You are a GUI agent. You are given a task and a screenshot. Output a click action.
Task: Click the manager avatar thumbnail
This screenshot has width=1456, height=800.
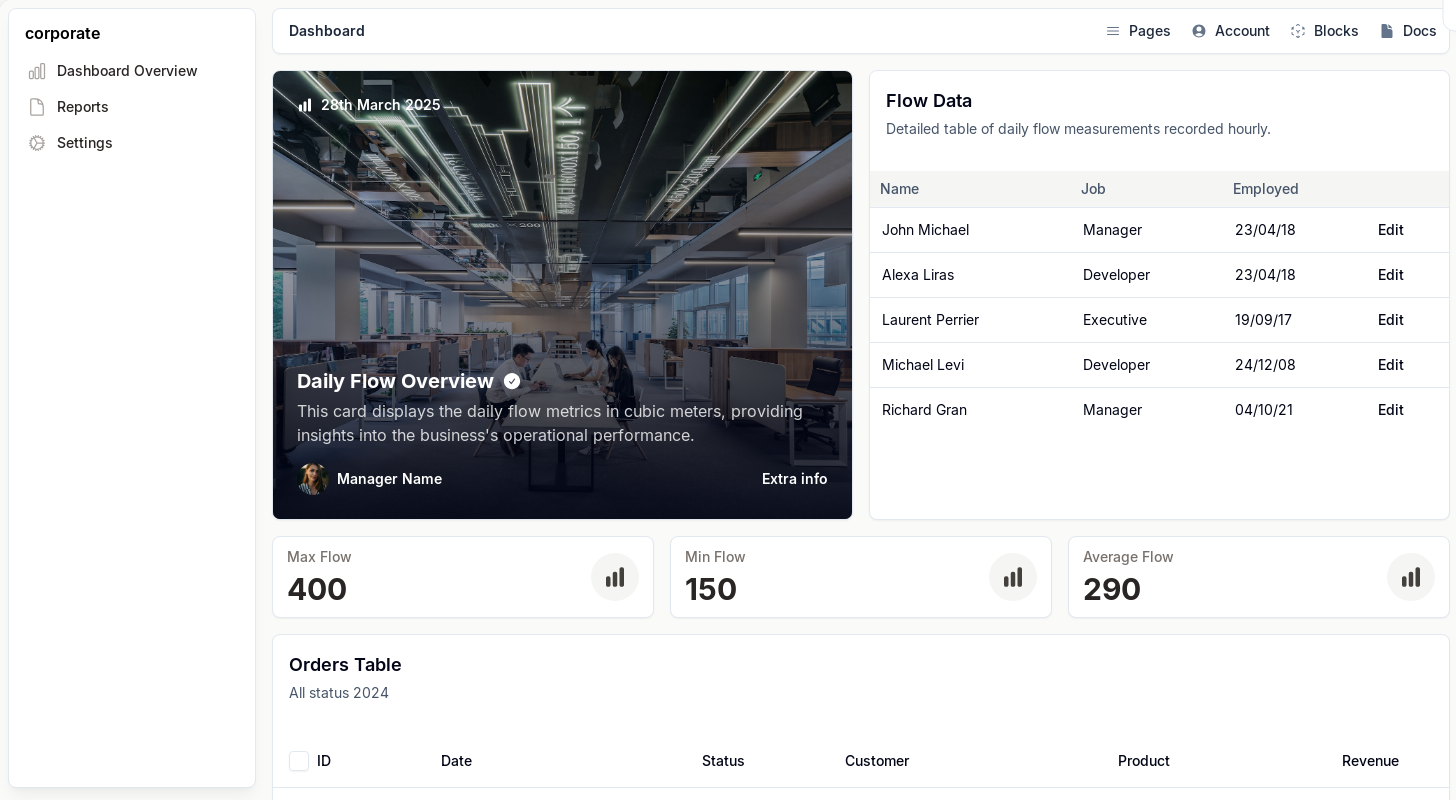(x=313, y=479)
